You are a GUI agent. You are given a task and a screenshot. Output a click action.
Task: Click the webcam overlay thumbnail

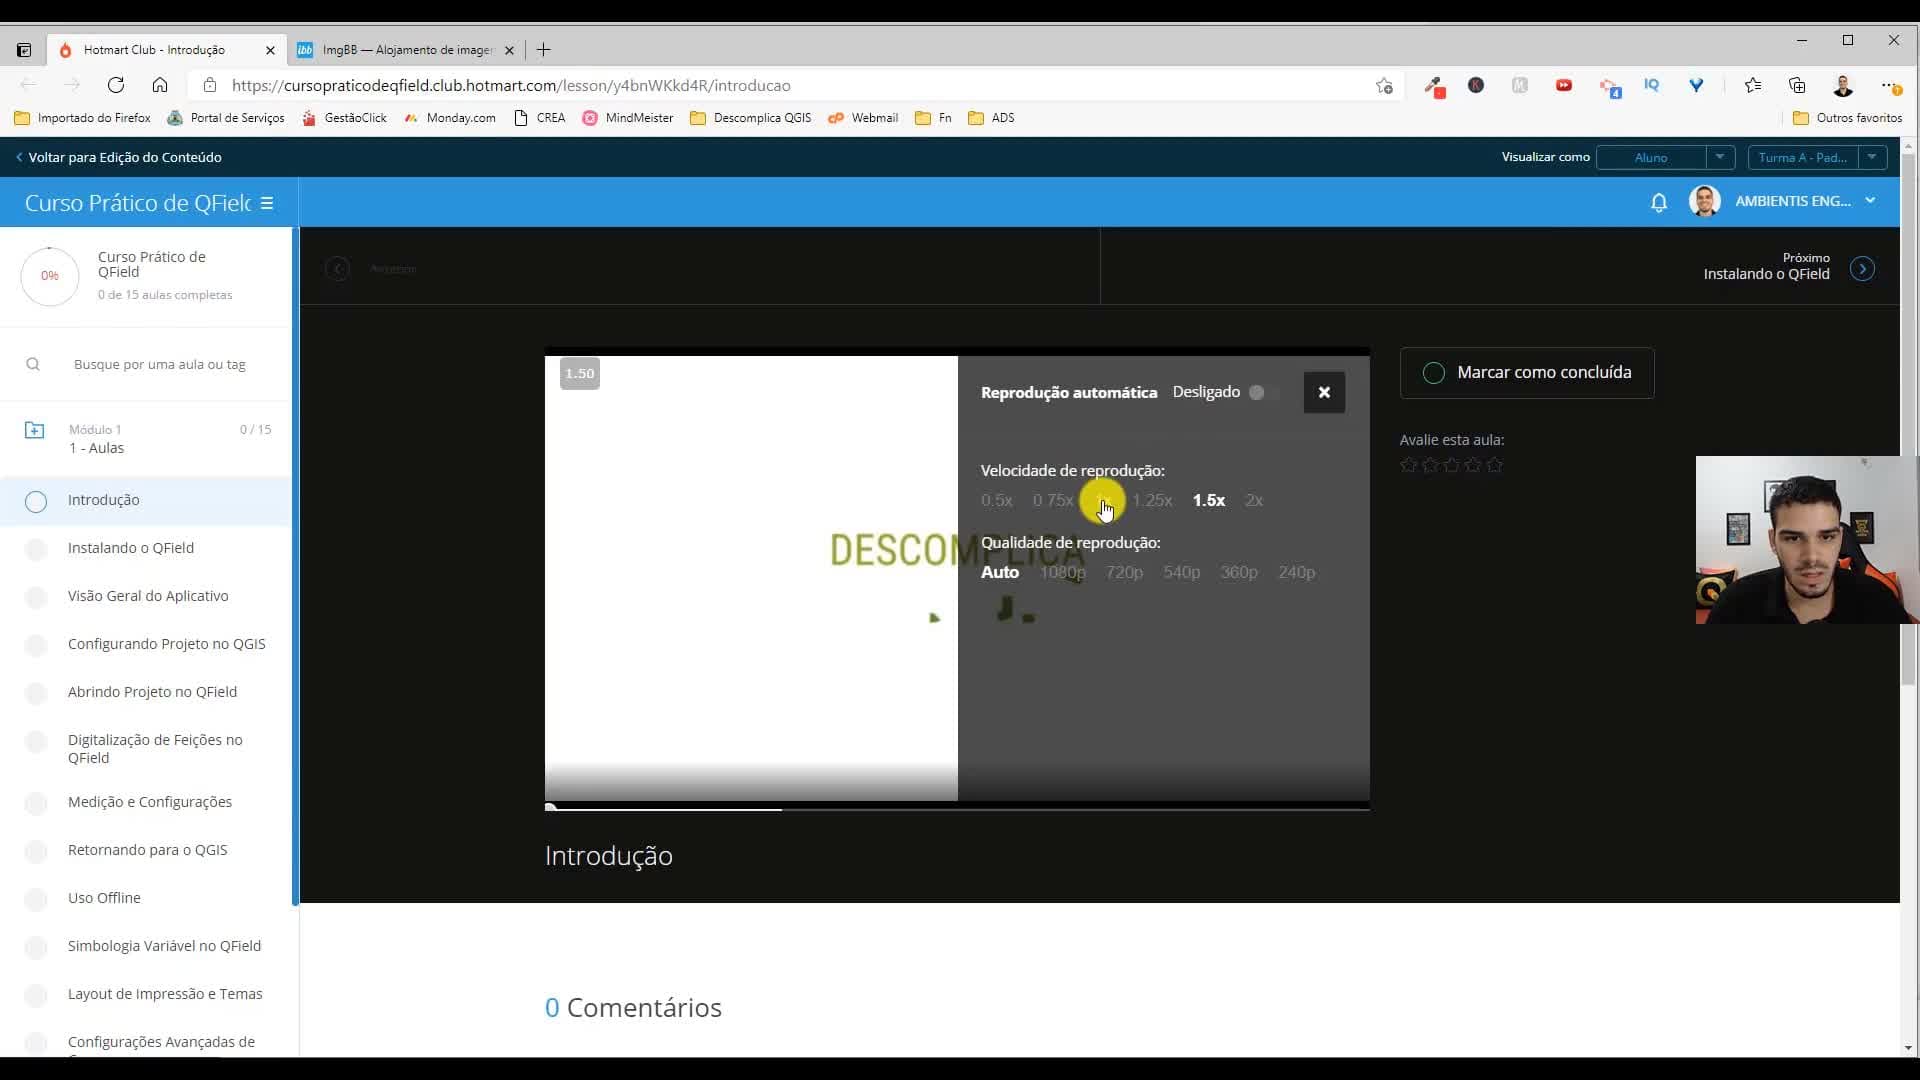tap(1807, 540)
